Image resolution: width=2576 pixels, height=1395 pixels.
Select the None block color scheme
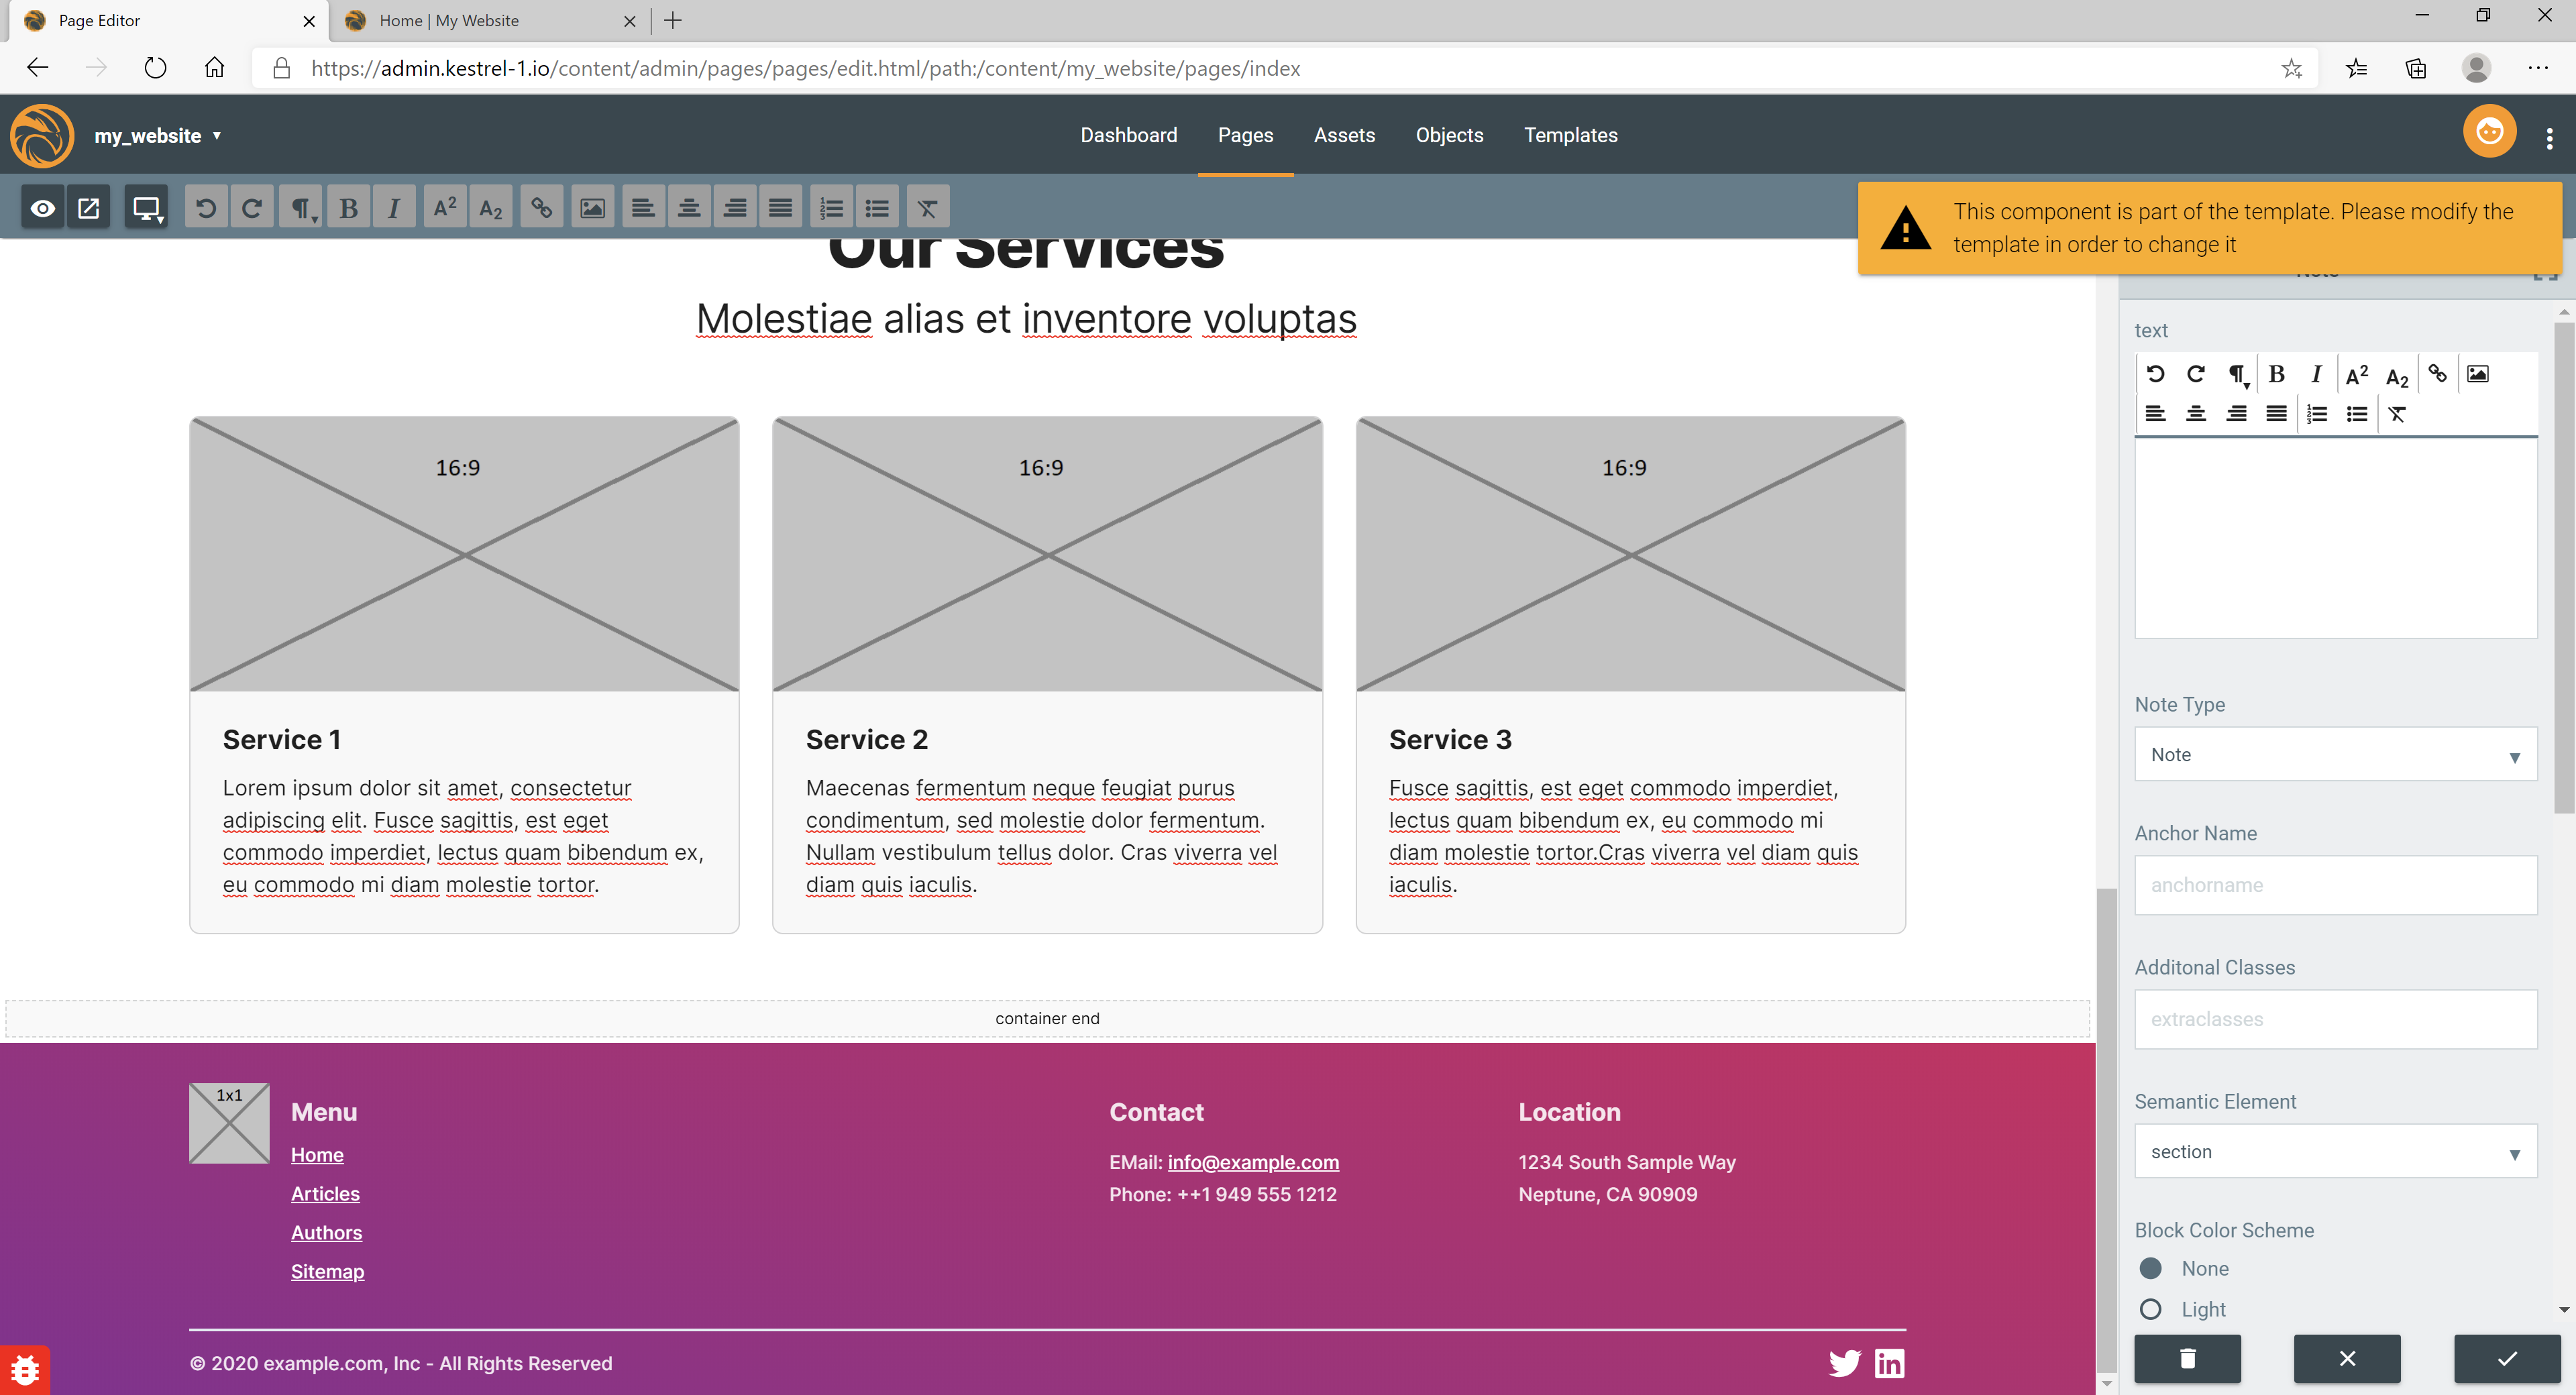click(2151, 1268)
